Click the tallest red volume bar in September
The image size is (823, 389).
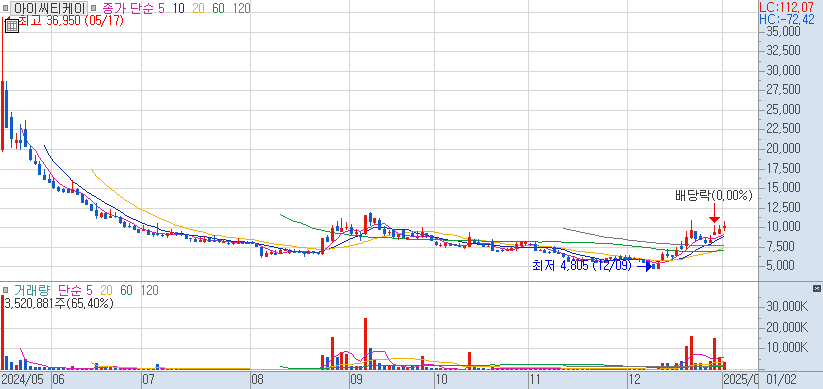click(x=365, y=343)
